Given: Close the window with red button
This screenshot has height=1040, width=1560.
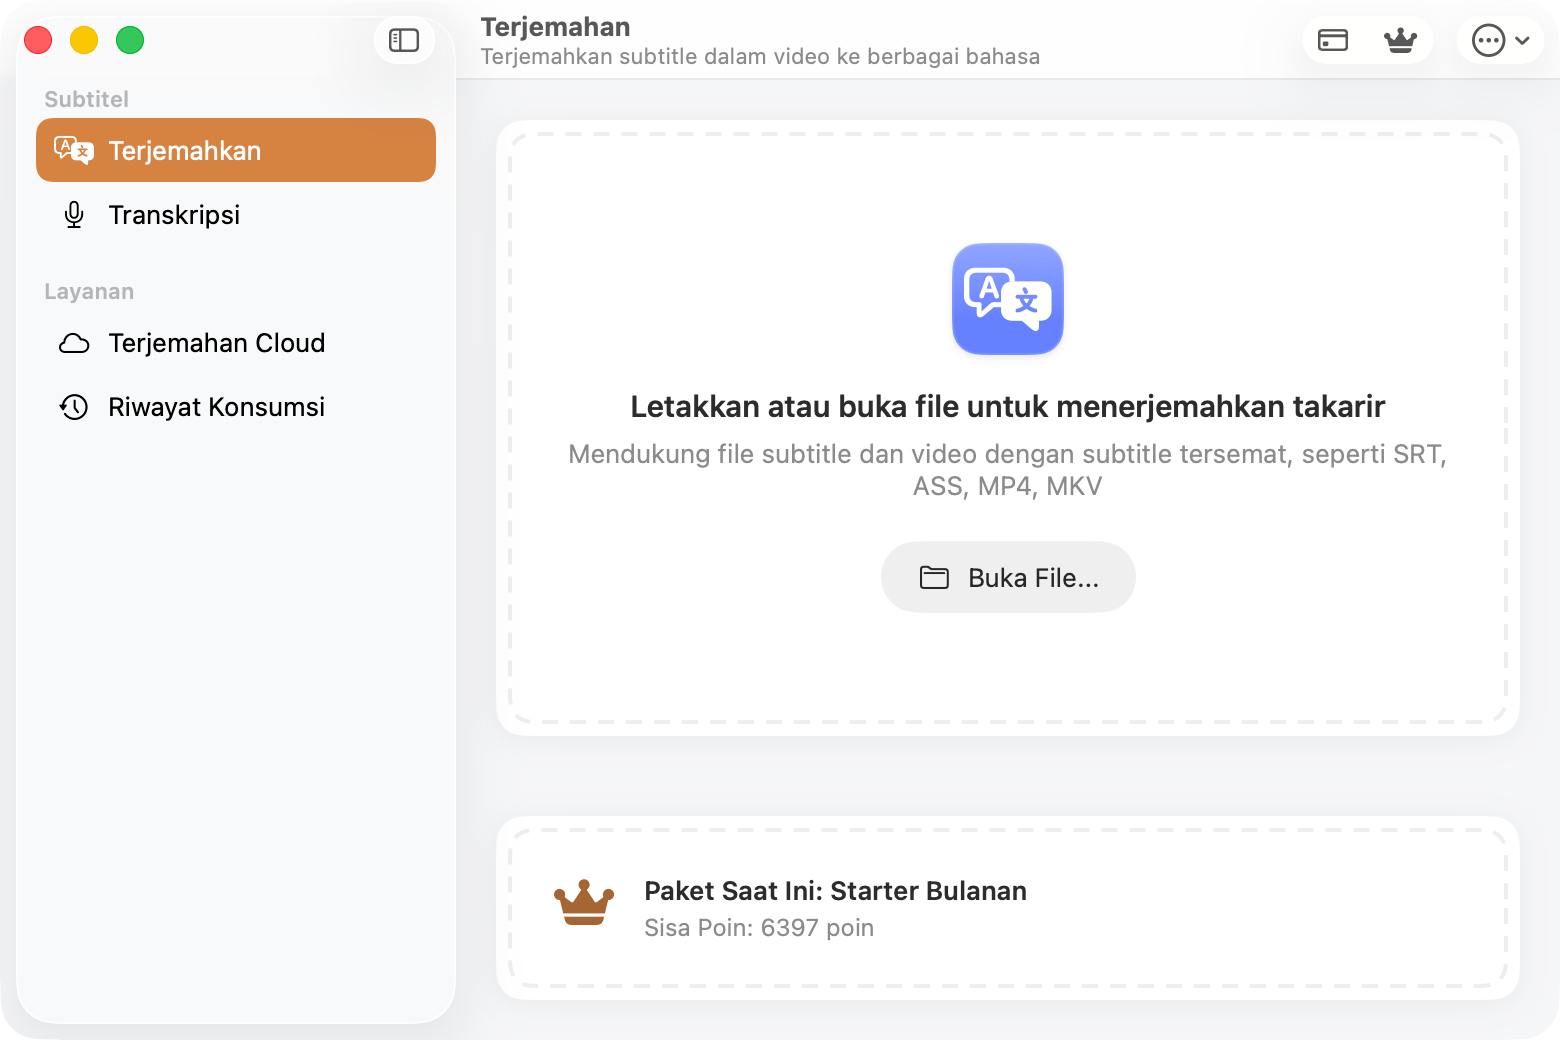Looking at the screenshot, I should coord(38,40).
